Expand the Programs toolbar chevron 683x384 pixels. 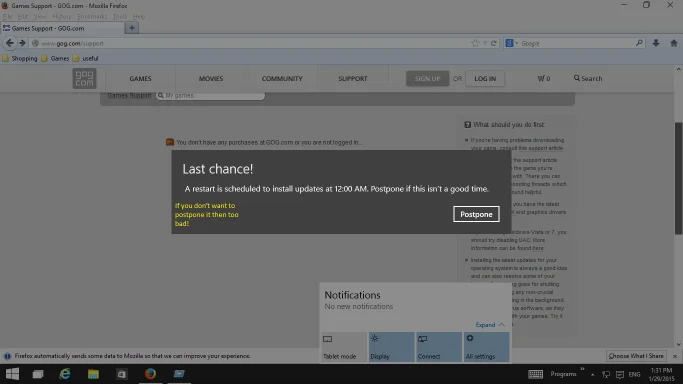(582, 370)
